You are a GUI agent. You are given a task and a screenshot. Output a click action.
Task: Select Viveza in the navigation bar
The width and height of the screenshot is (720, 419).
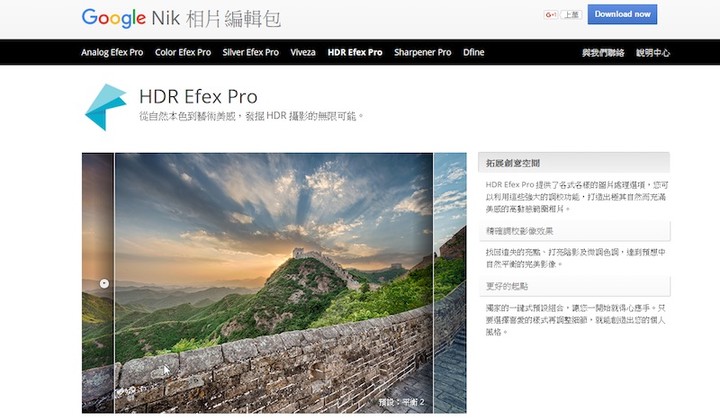(303, 52)
